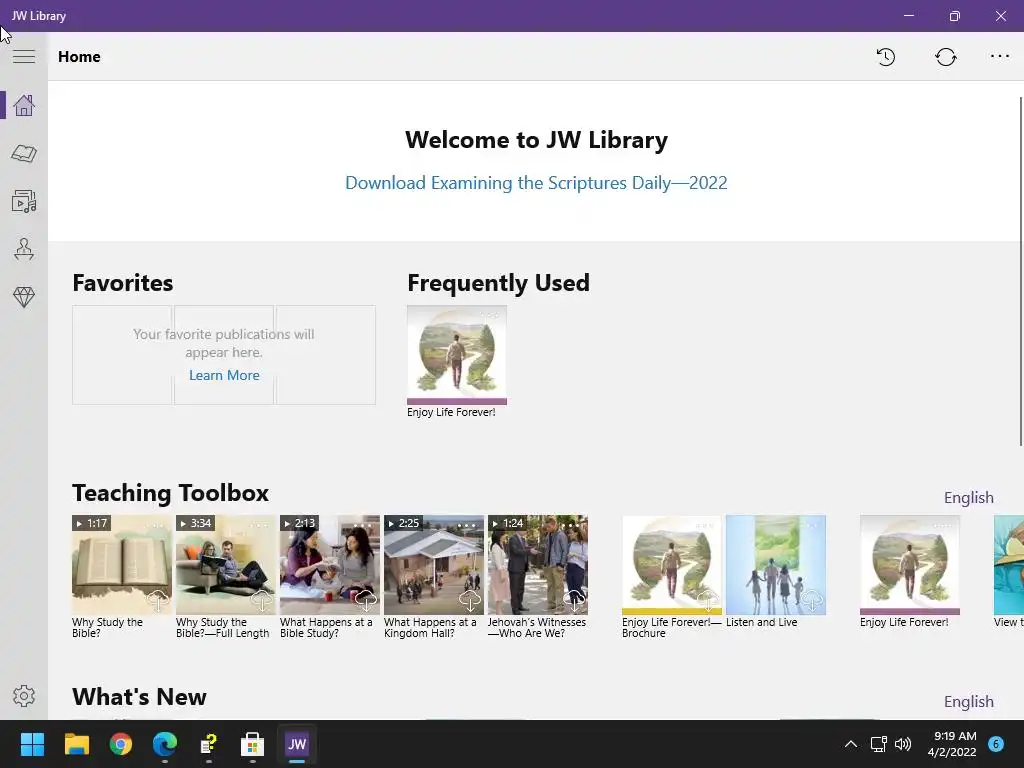This screenshot has width=1024, height=768.
Task: Play 'Why Study the Bible?' video thumbnail
Action: [121, 565]
